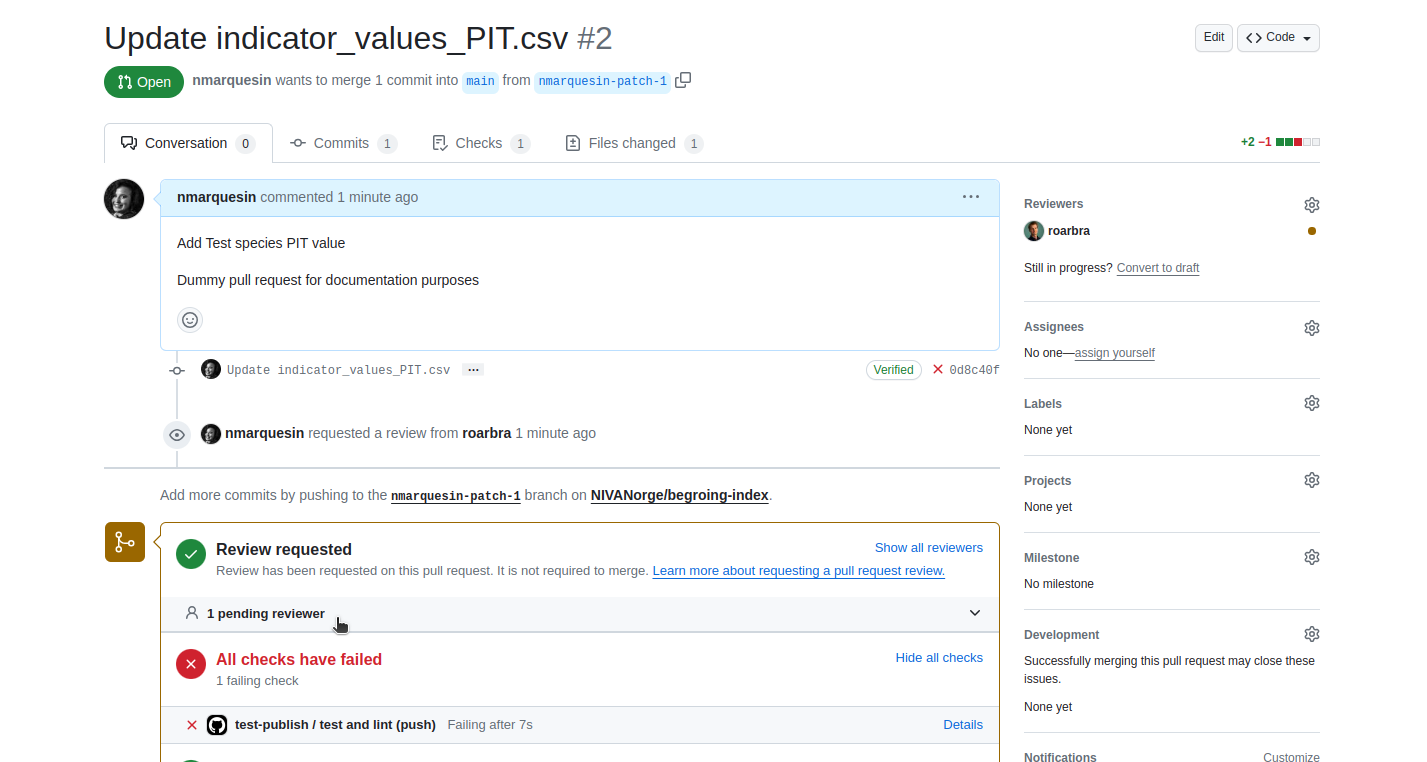Click red X icon on test-publish check row

pos(192,725)
